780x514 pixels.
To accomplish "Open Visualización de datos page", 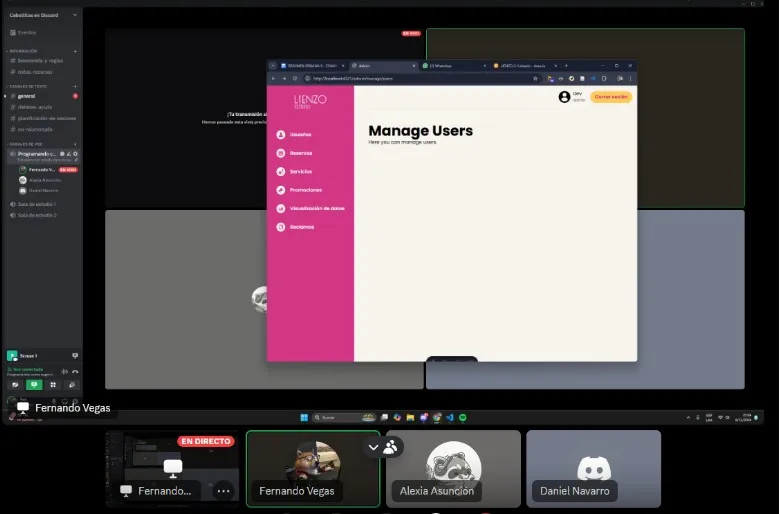I will [317, 208].
